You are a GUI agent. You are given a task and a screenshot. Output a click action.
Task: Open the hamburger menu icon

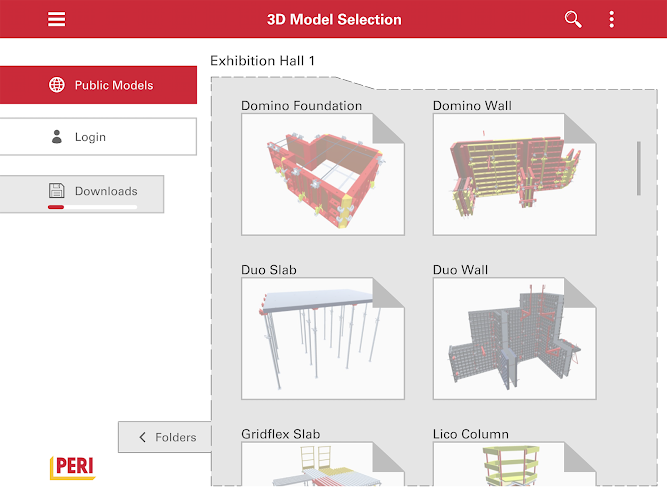coord(56,19)
